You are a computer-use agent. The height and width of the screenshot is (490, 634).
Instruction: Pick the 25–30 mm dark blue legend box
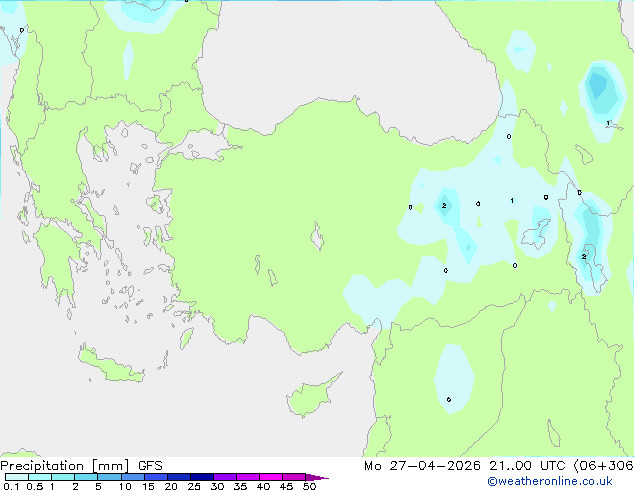[x=202, y=477]
